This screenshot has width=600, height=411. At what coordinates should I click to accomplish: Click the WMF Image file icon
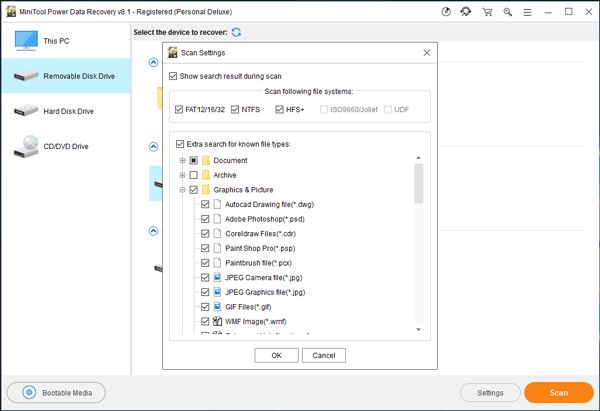[x=217, y=321]
